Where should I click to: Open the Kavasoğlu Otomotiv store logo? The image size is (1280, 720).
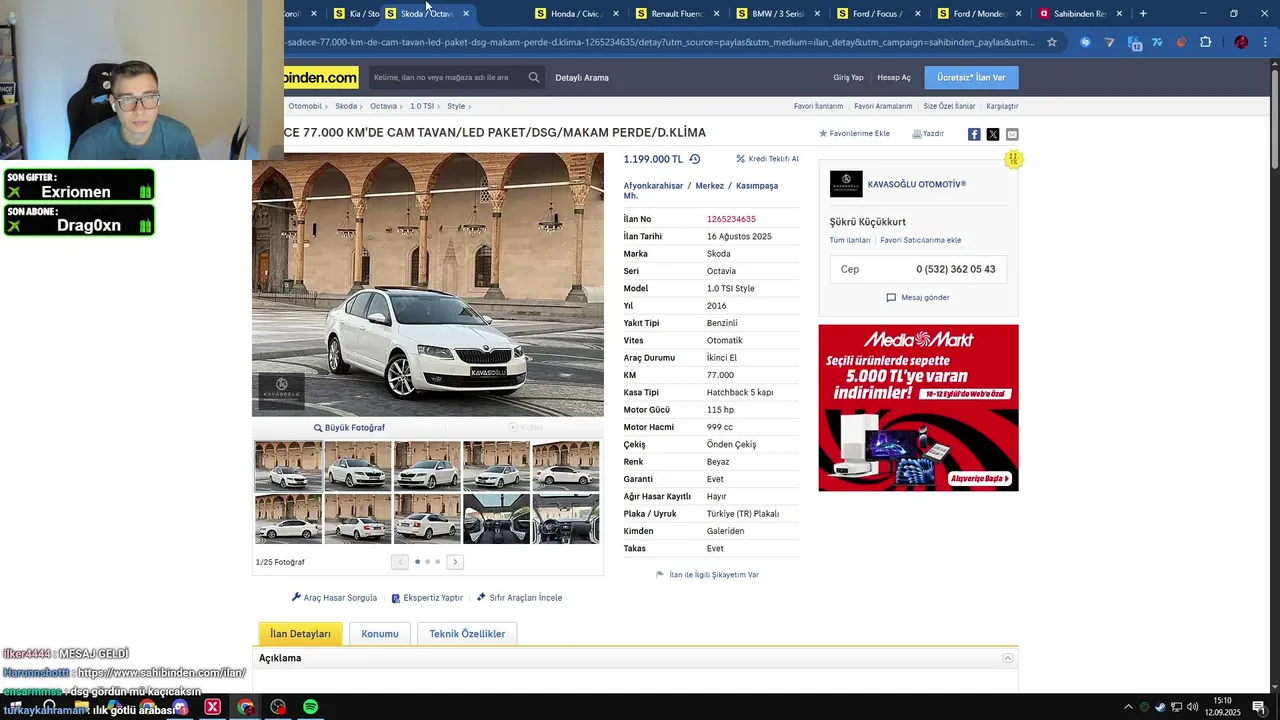(x=846, y=184)
